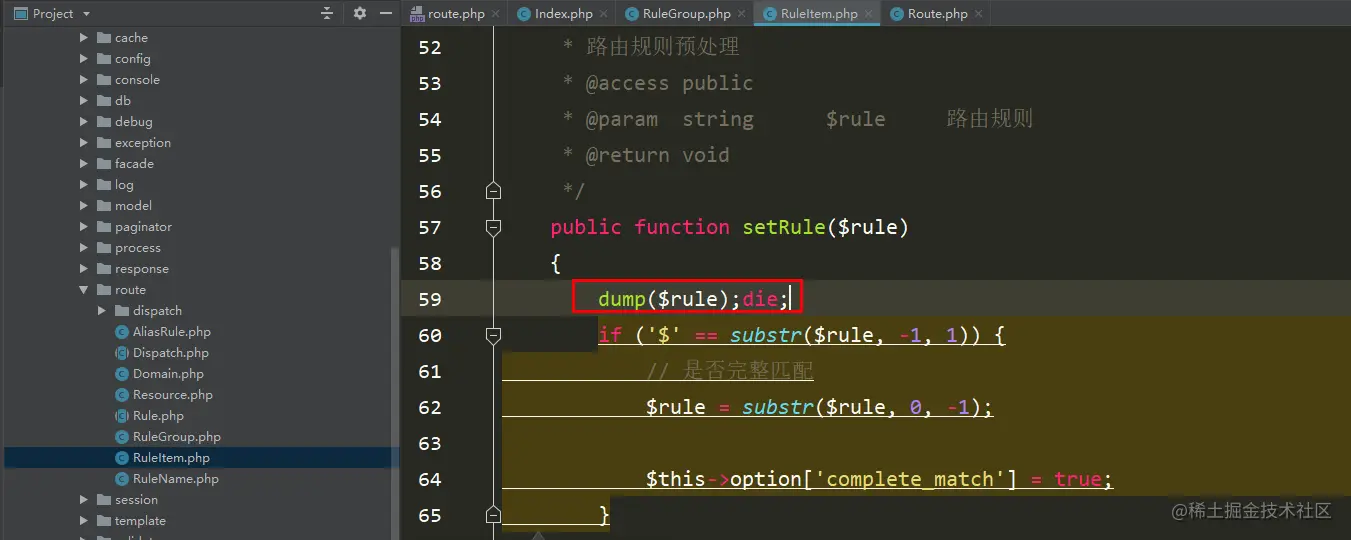1351x540 pixels.
Task: Click the route folder icon
Action: [104, 290]
